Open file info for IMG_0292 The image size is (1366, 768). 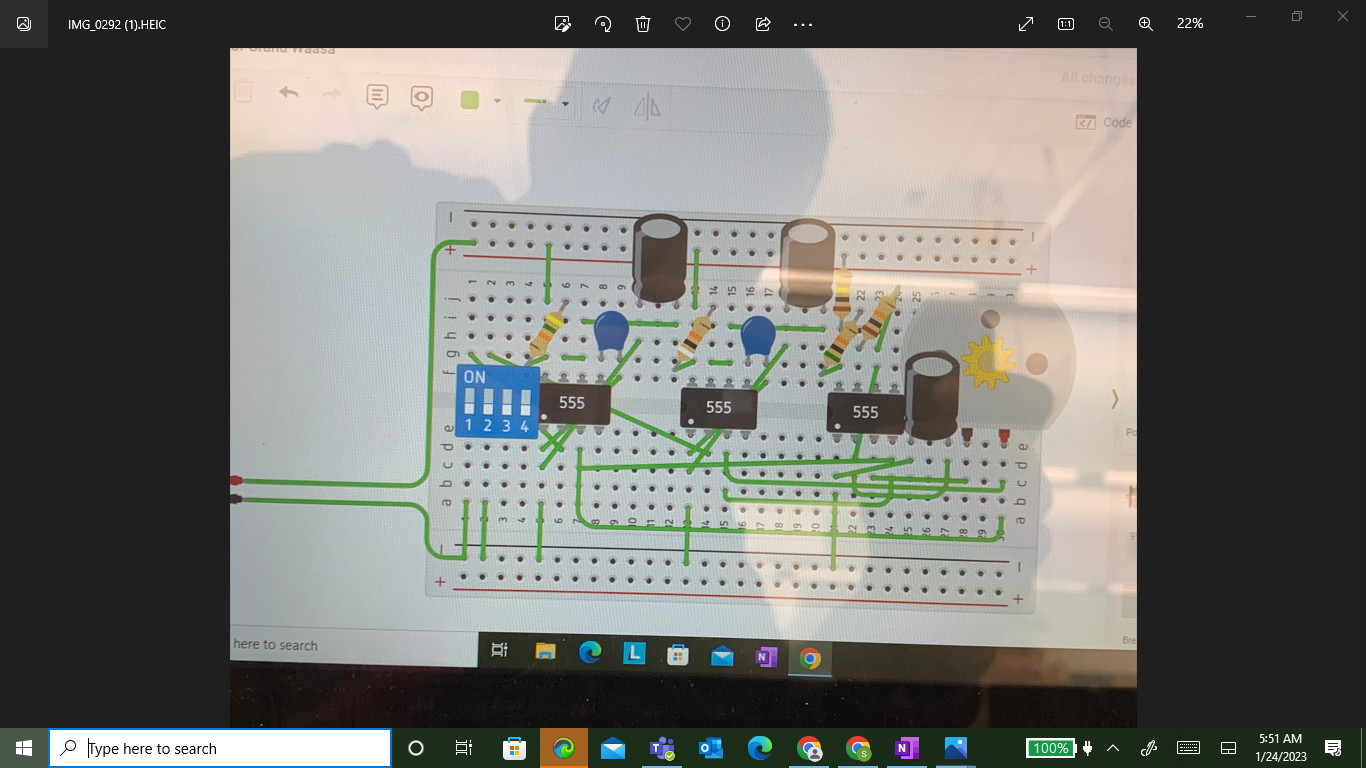click(x=723, y=23)
